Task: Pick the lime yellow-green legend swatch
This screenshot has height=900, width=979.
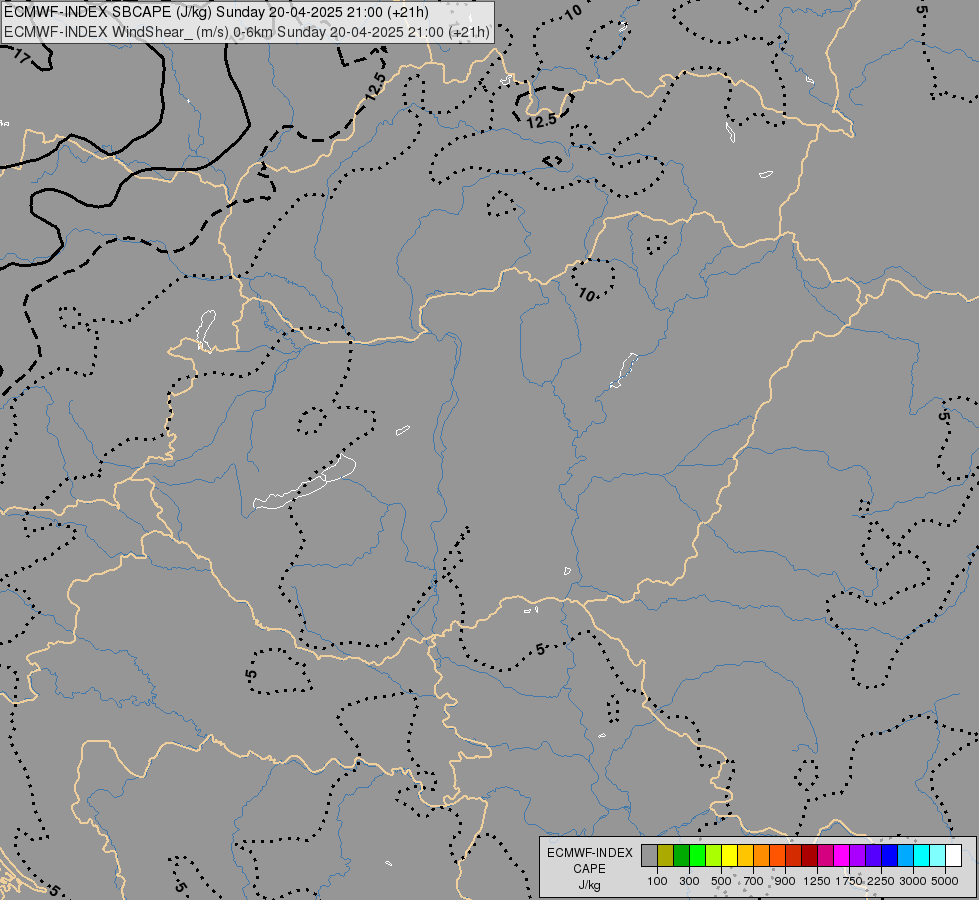Action: pyautogui.click(x=714, y=855)
